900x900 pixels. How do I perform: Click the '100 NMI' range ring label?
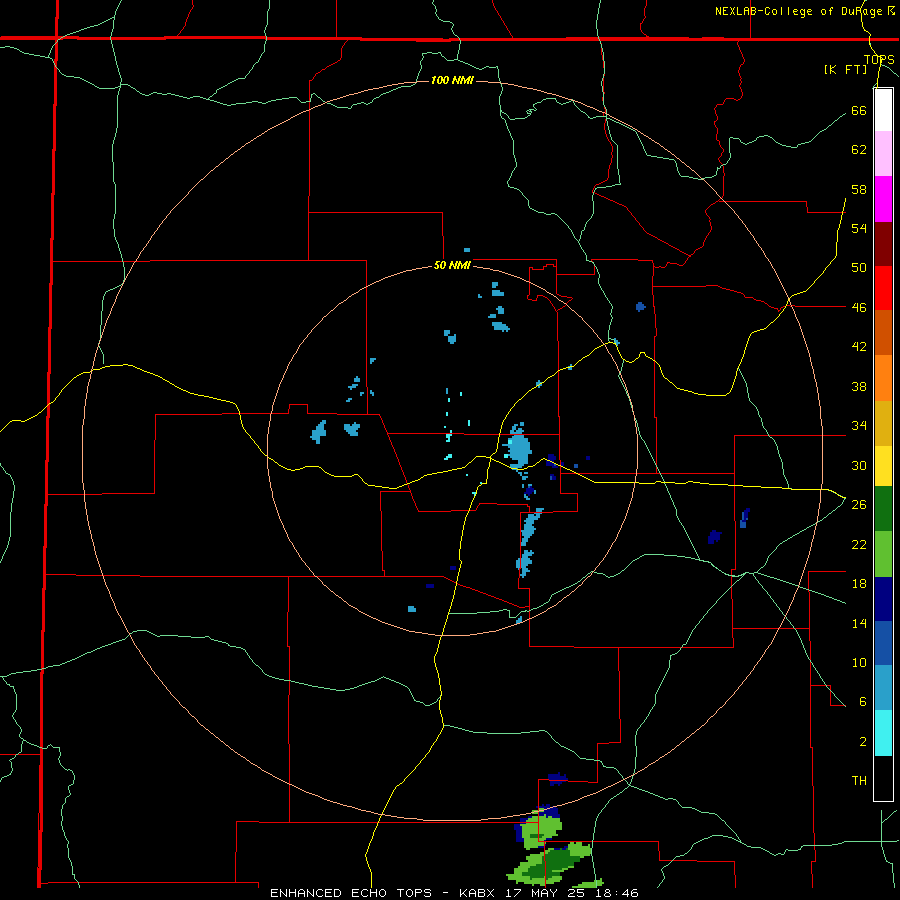[452, 80]
